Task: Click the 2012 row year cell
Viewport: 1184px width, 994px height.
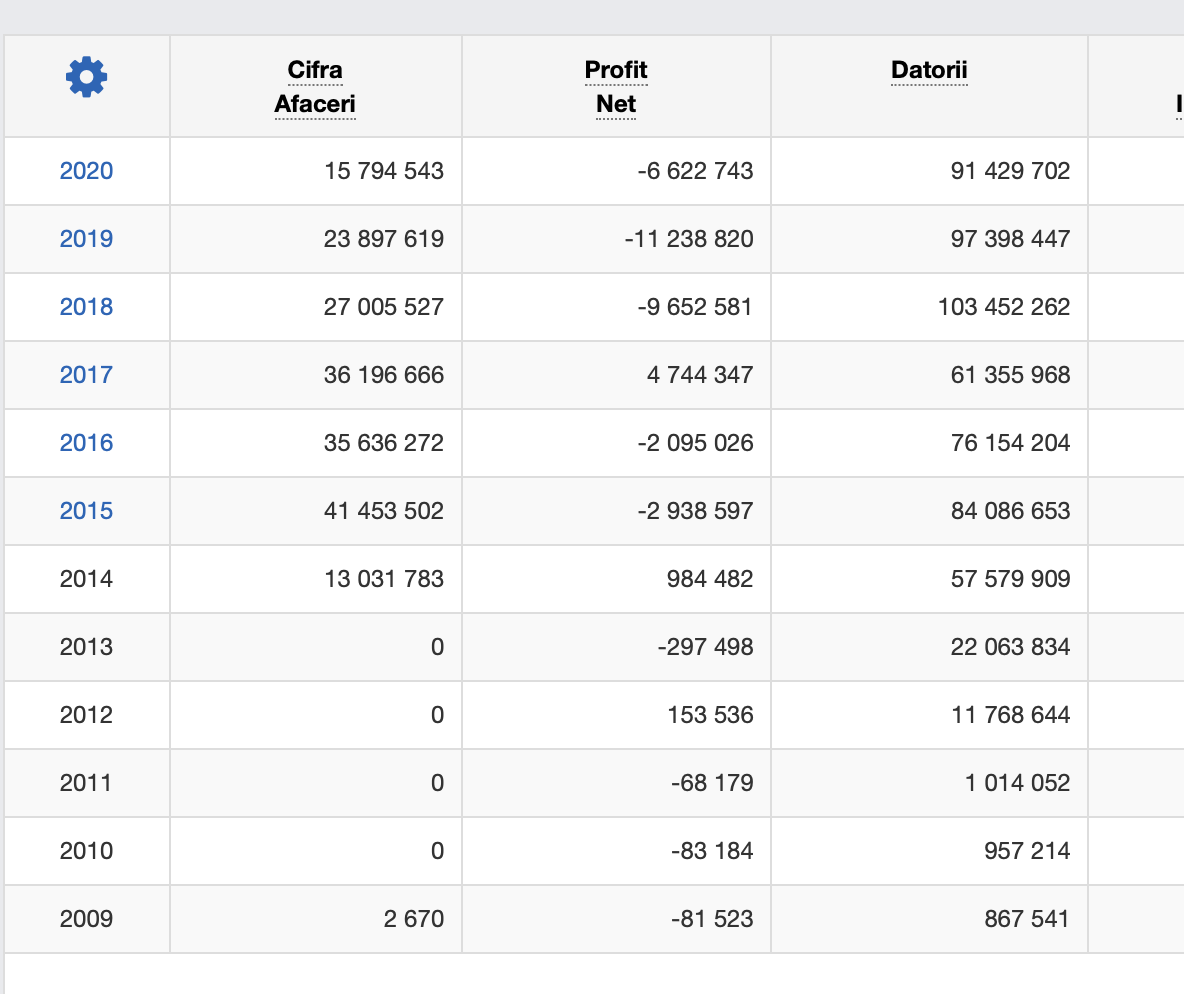Action: coord(86,715)
